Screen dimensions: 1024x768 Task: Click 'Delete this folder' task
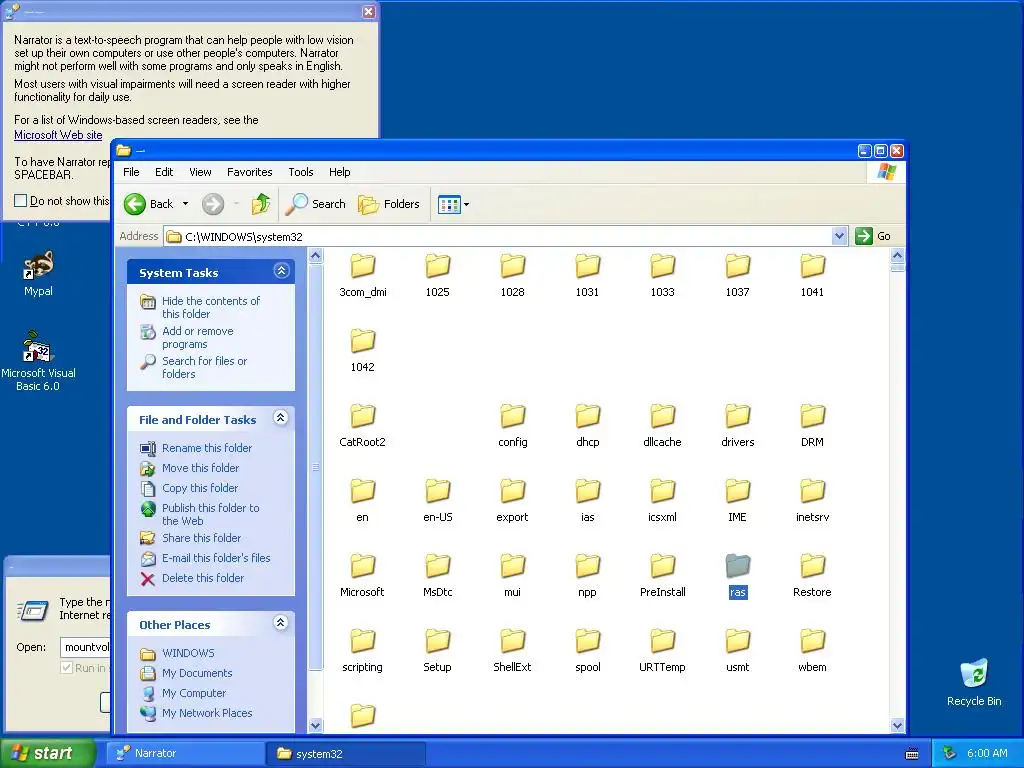[202, 578]
